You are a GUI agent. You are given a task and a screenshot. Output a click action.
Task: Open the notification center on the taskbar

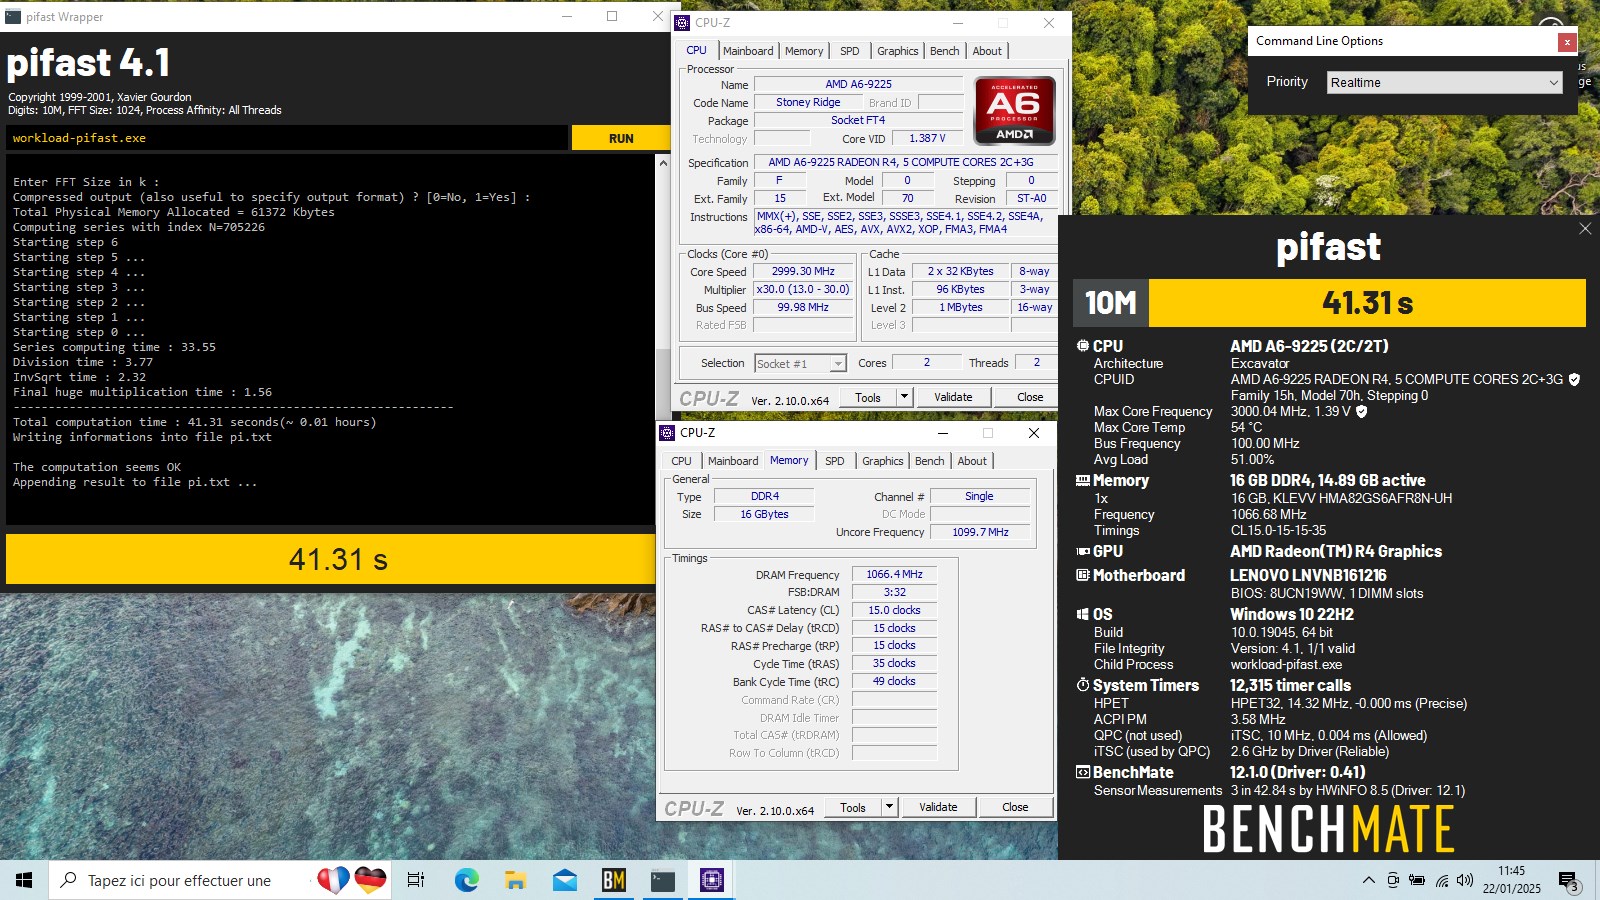pos(1568,880)
